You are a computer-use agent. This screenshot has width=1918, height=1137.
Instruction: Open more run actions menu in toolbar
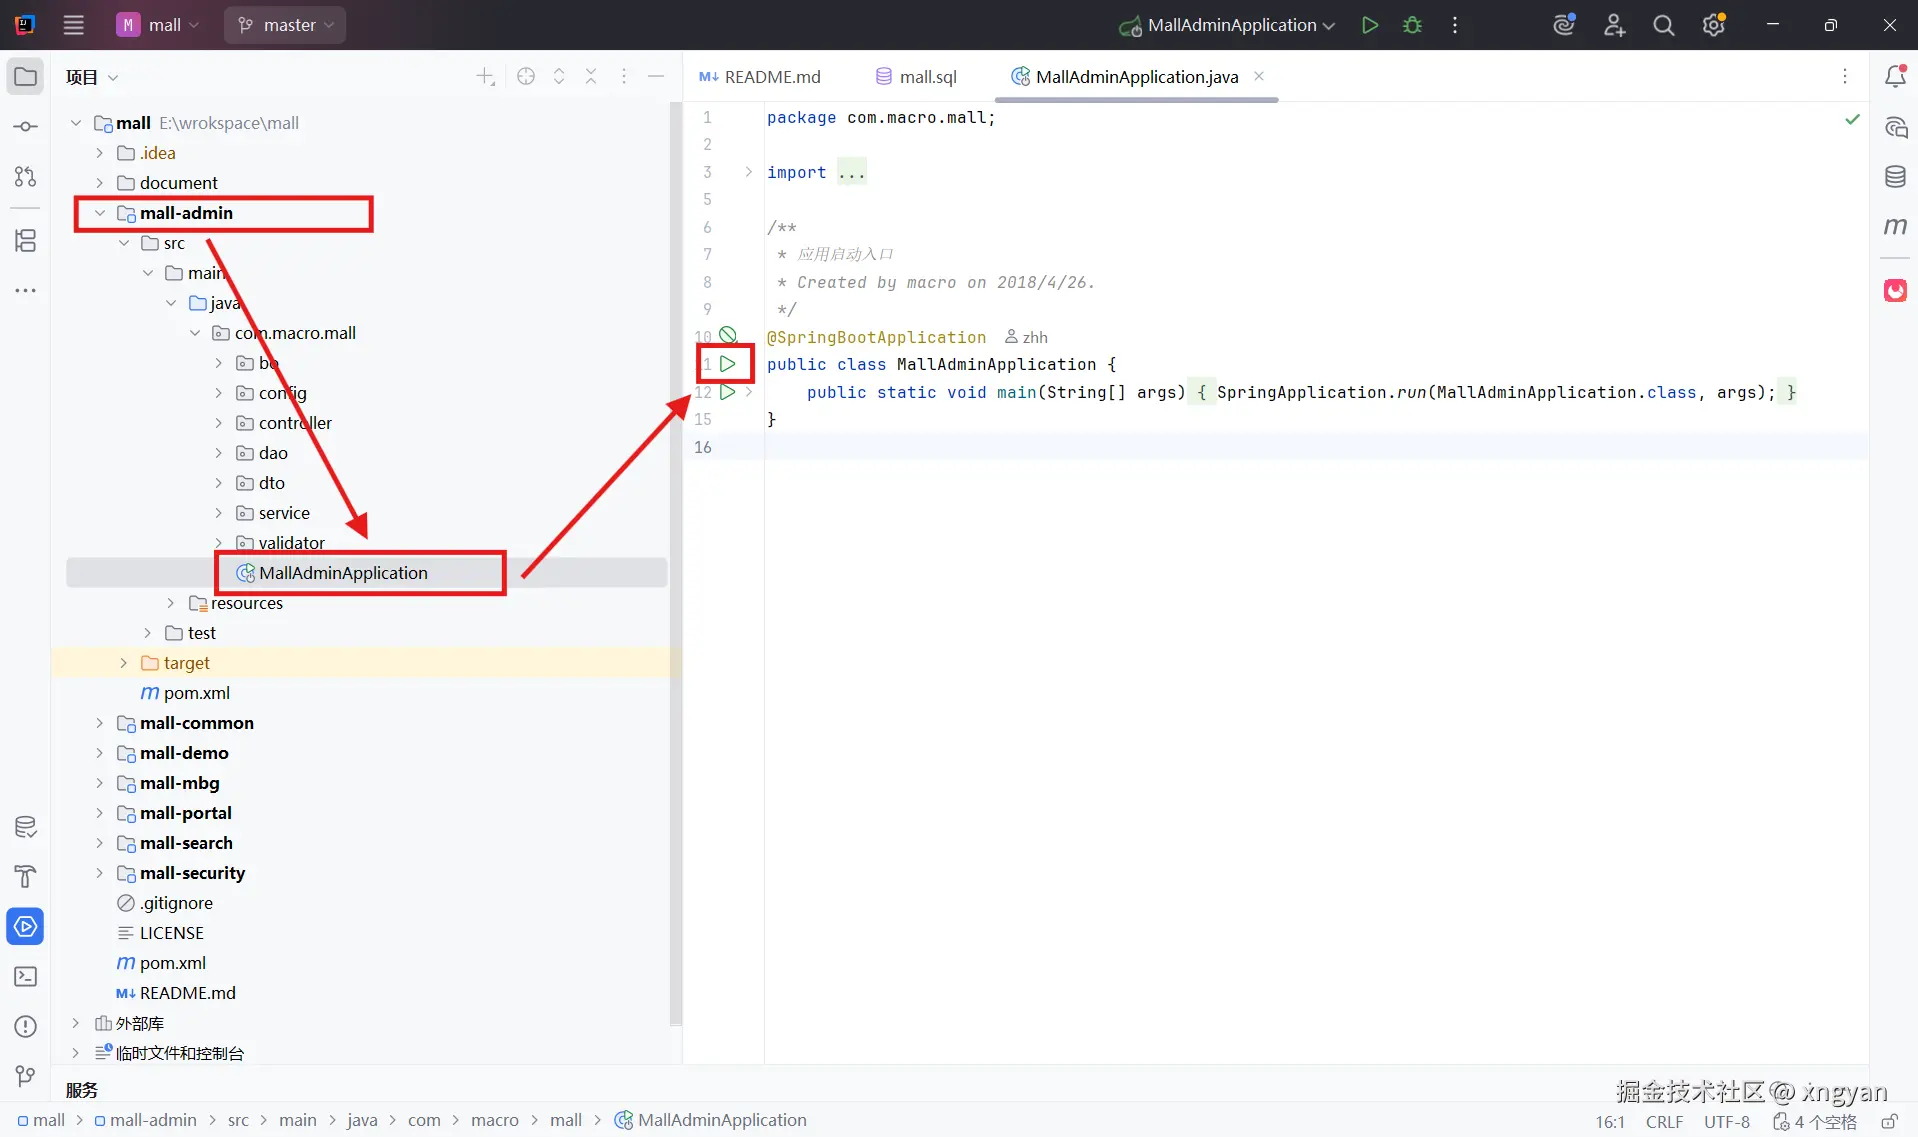coord(1455,25)
